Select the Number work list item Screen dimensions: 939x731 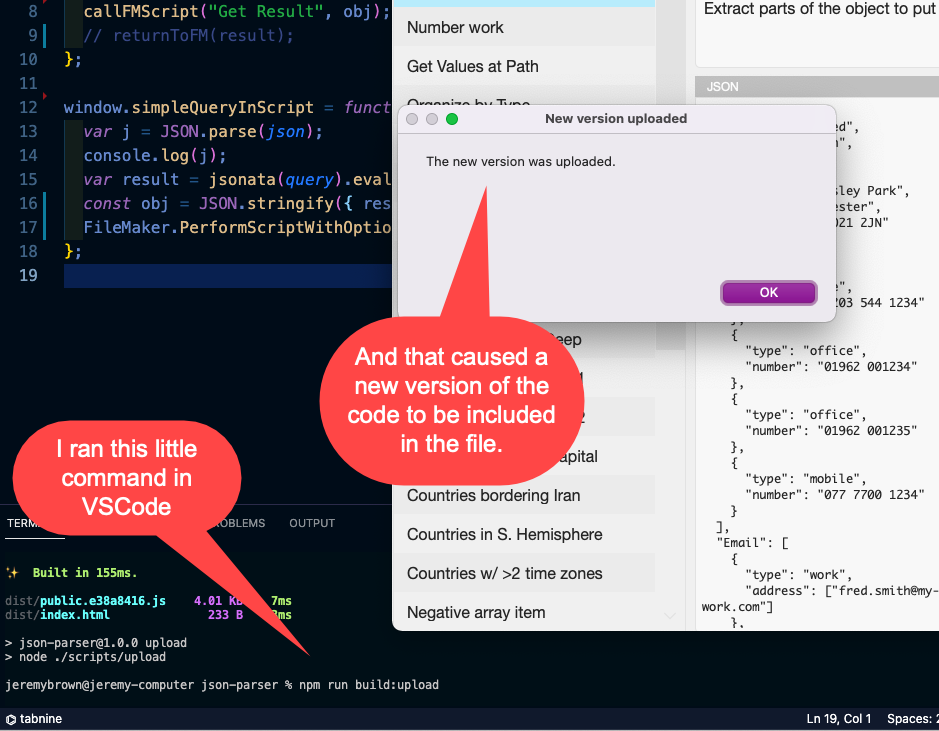(524, 28)
